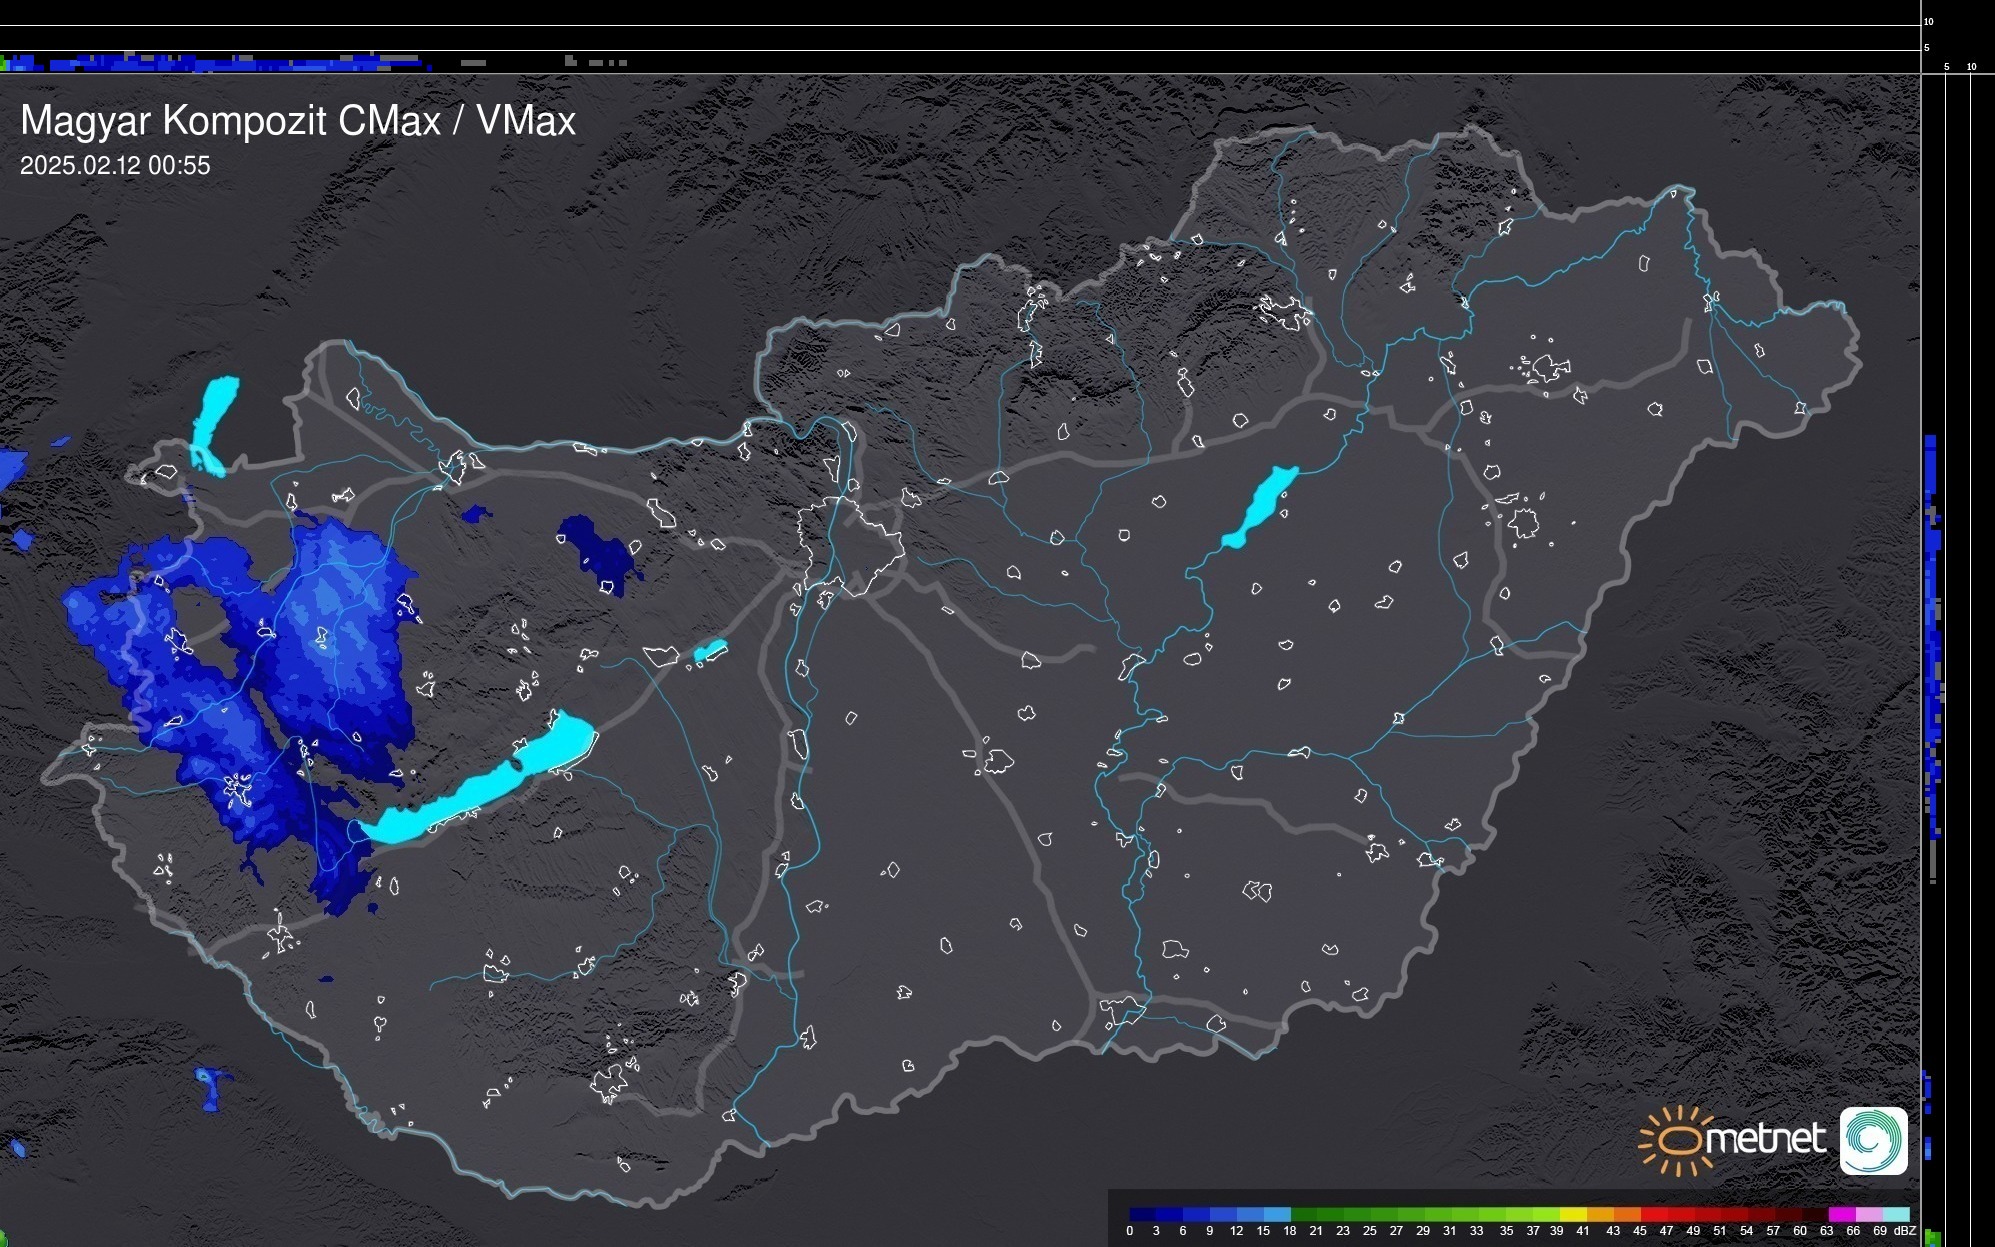
Task: Click the 2025.02.12 00:55 timestamp
Action: pyautogui.click(x=115, y=166)
